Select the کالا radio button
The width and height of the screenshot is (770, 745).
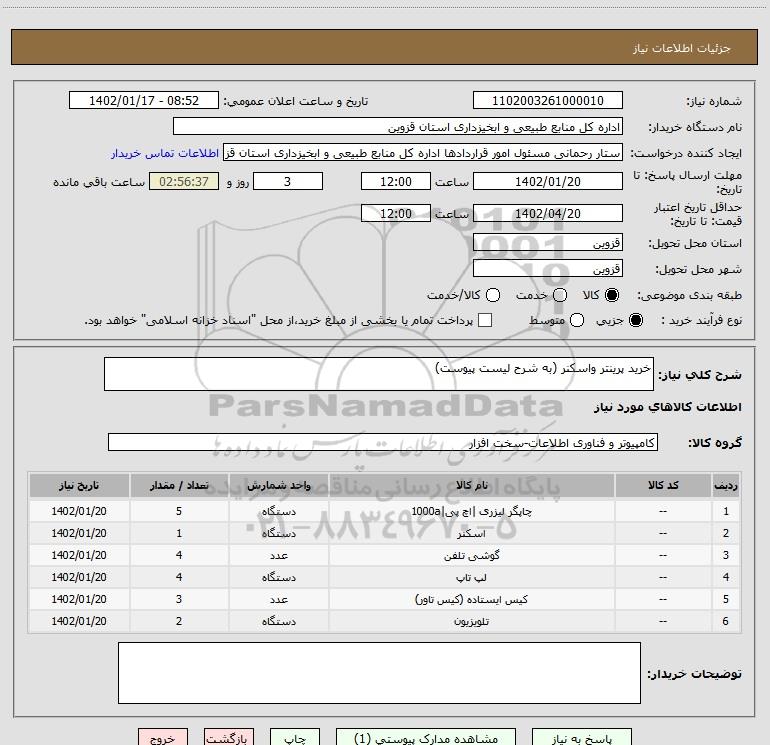(612, 295)
